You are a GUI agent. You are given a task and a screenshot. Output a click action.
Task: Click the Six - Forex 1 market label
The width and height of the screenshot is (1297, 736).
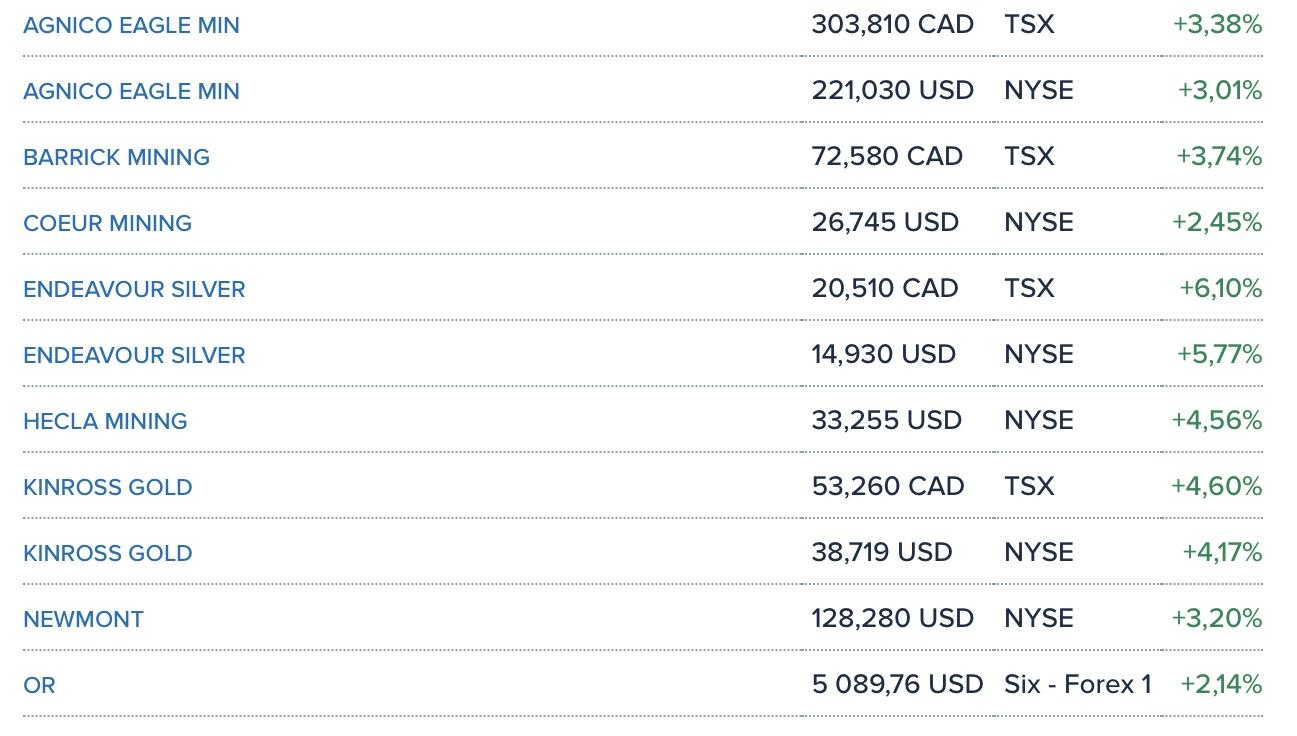[x=1077, y=685]
